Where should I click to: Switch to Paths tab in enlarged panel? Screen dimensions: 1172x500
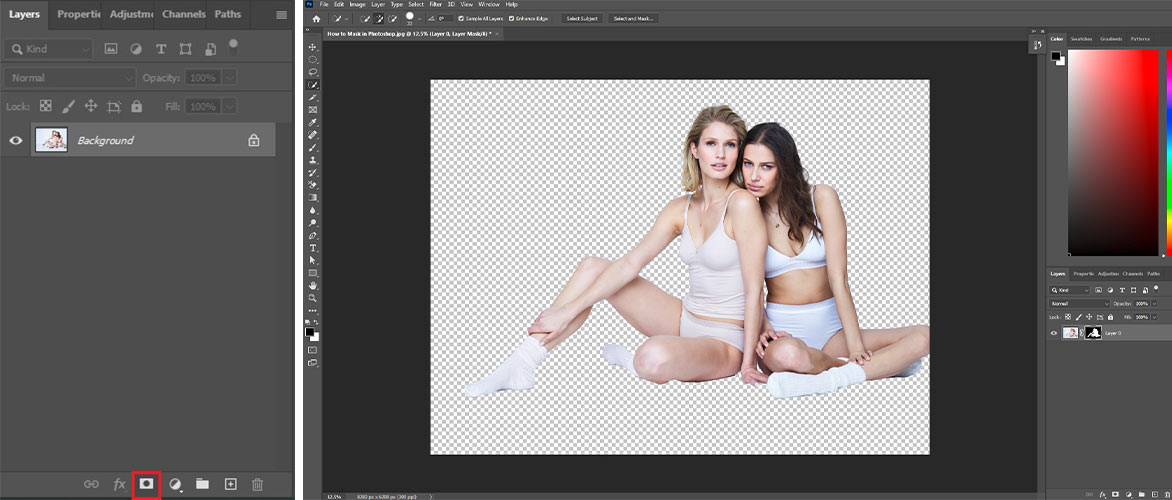pyautogui.click(x=228, y=14)
